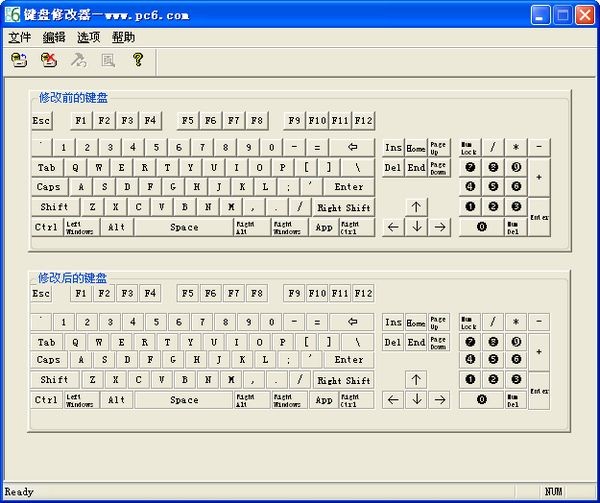The image size is (600, 503).
Task: Click numpad 0 key in the bottom keyboard
Action: pos(481,399)
